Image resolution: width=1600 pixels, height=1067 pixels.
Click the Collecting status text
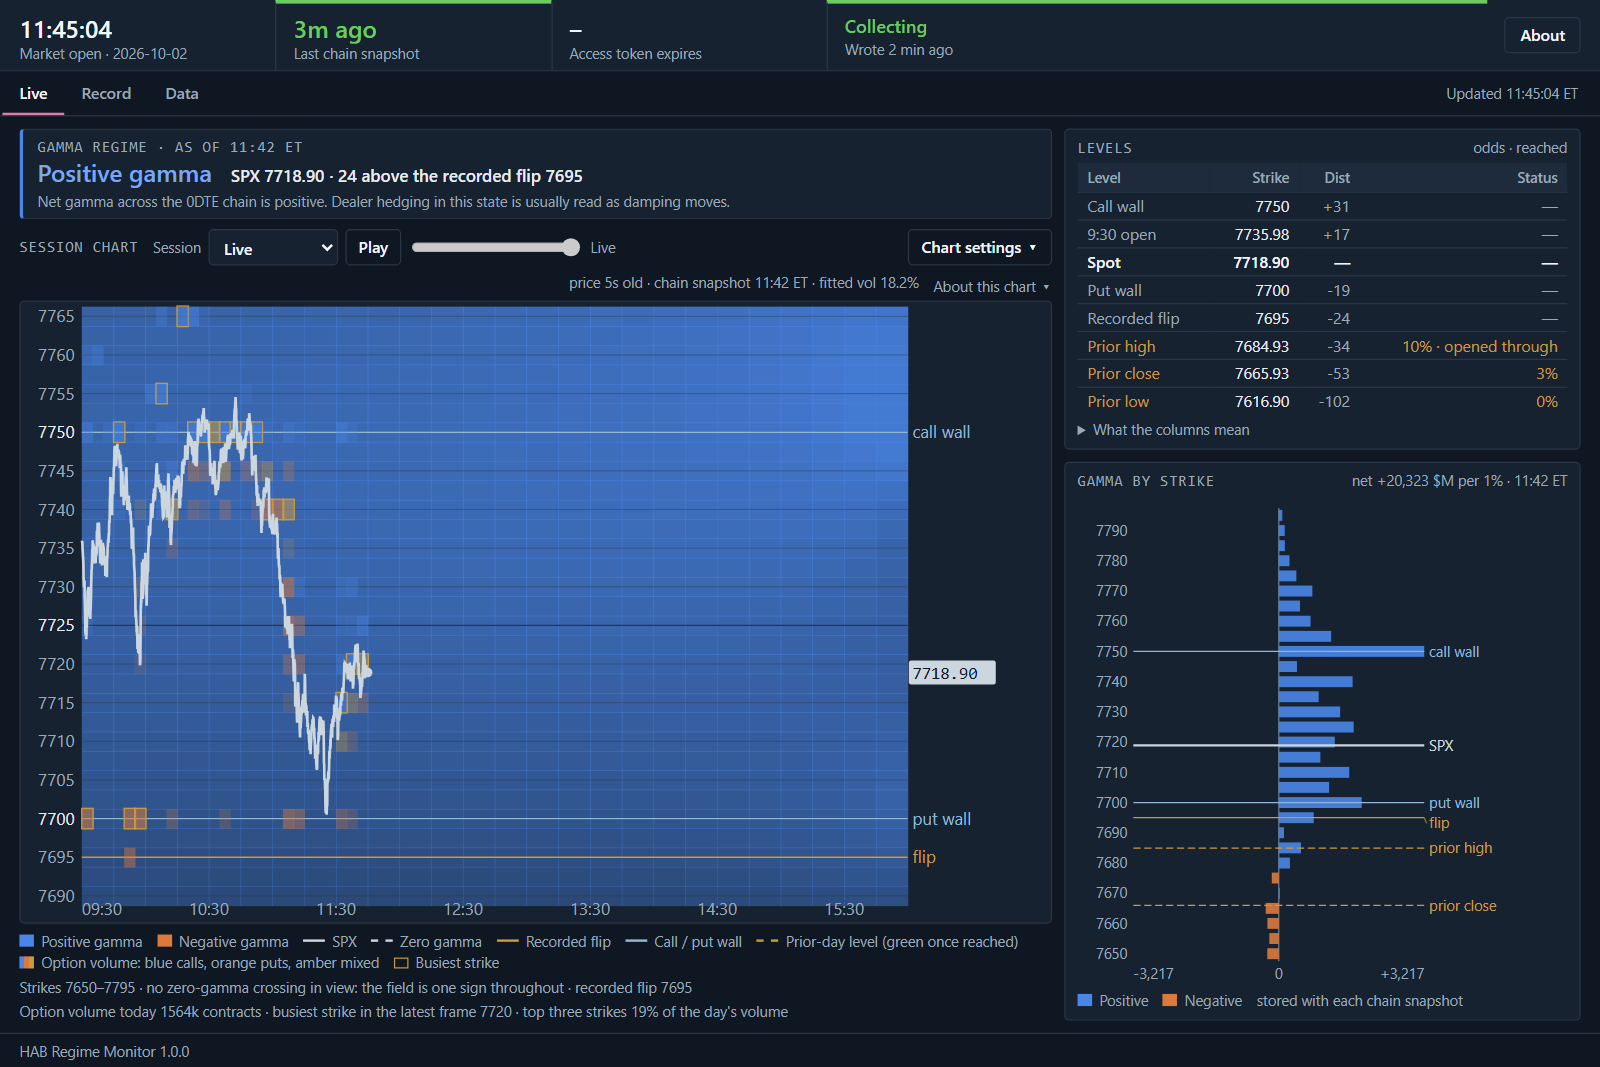[885, 27]
